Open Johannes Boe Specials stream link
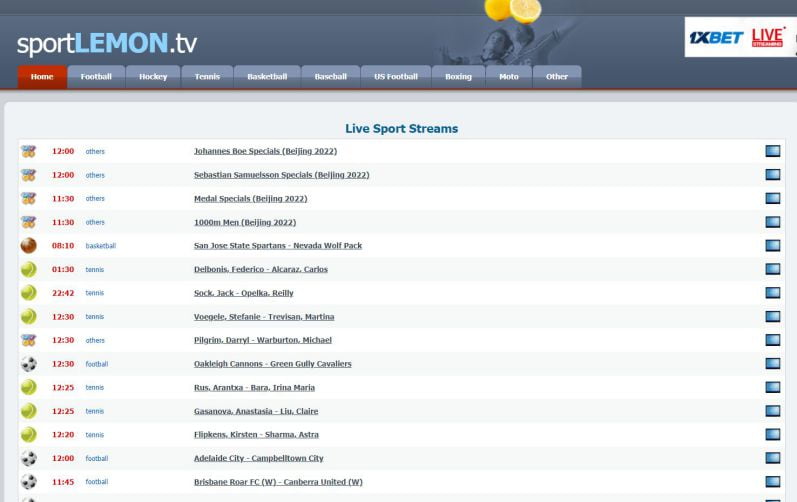 click(x=265, y=151)
